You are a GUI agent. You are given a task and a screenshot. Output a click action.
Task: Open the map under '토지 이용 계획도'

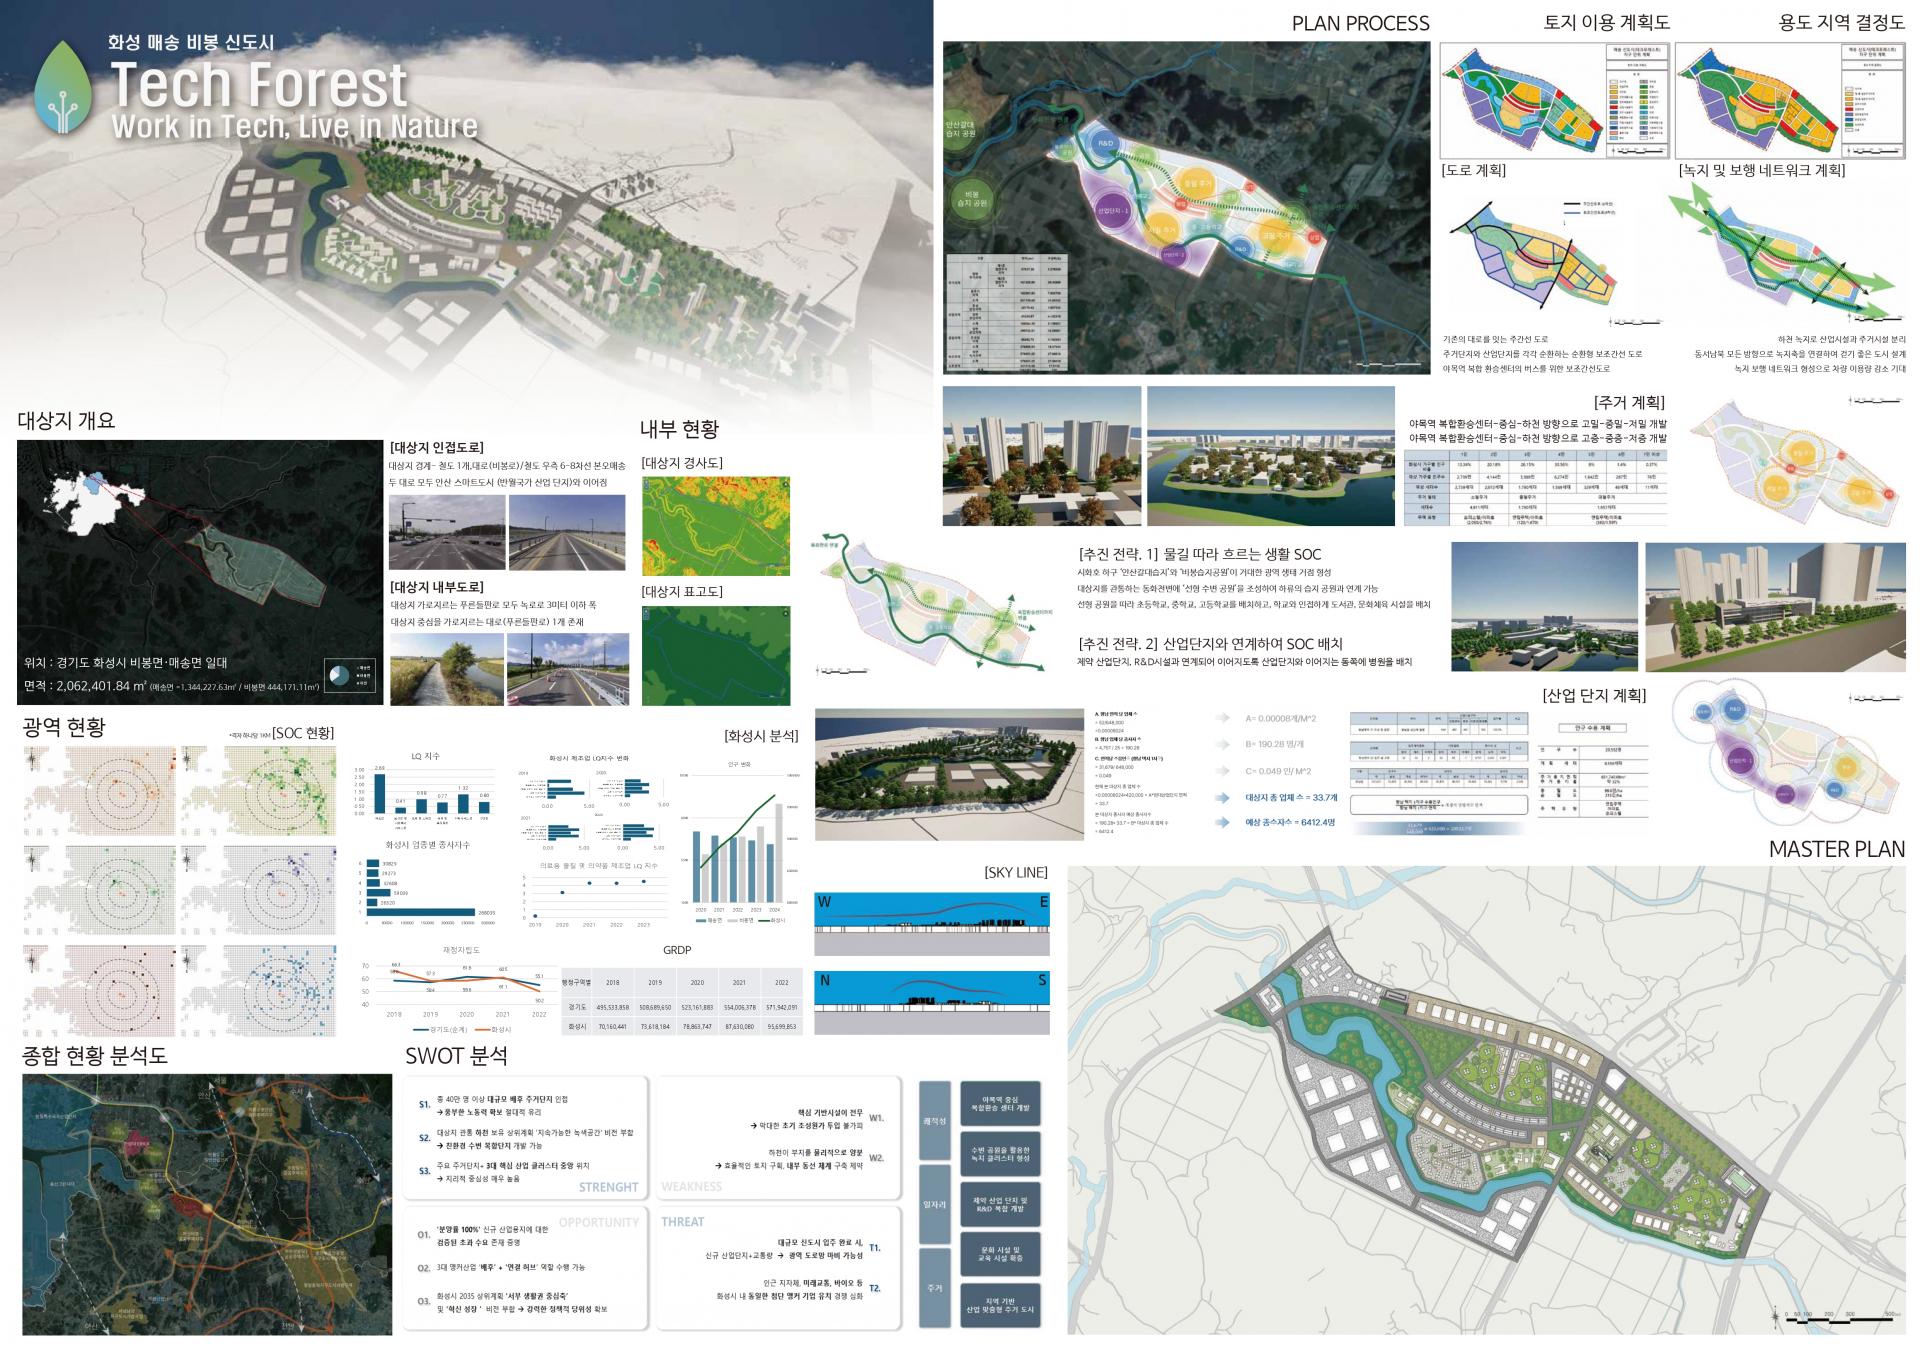pos(1554,100)
